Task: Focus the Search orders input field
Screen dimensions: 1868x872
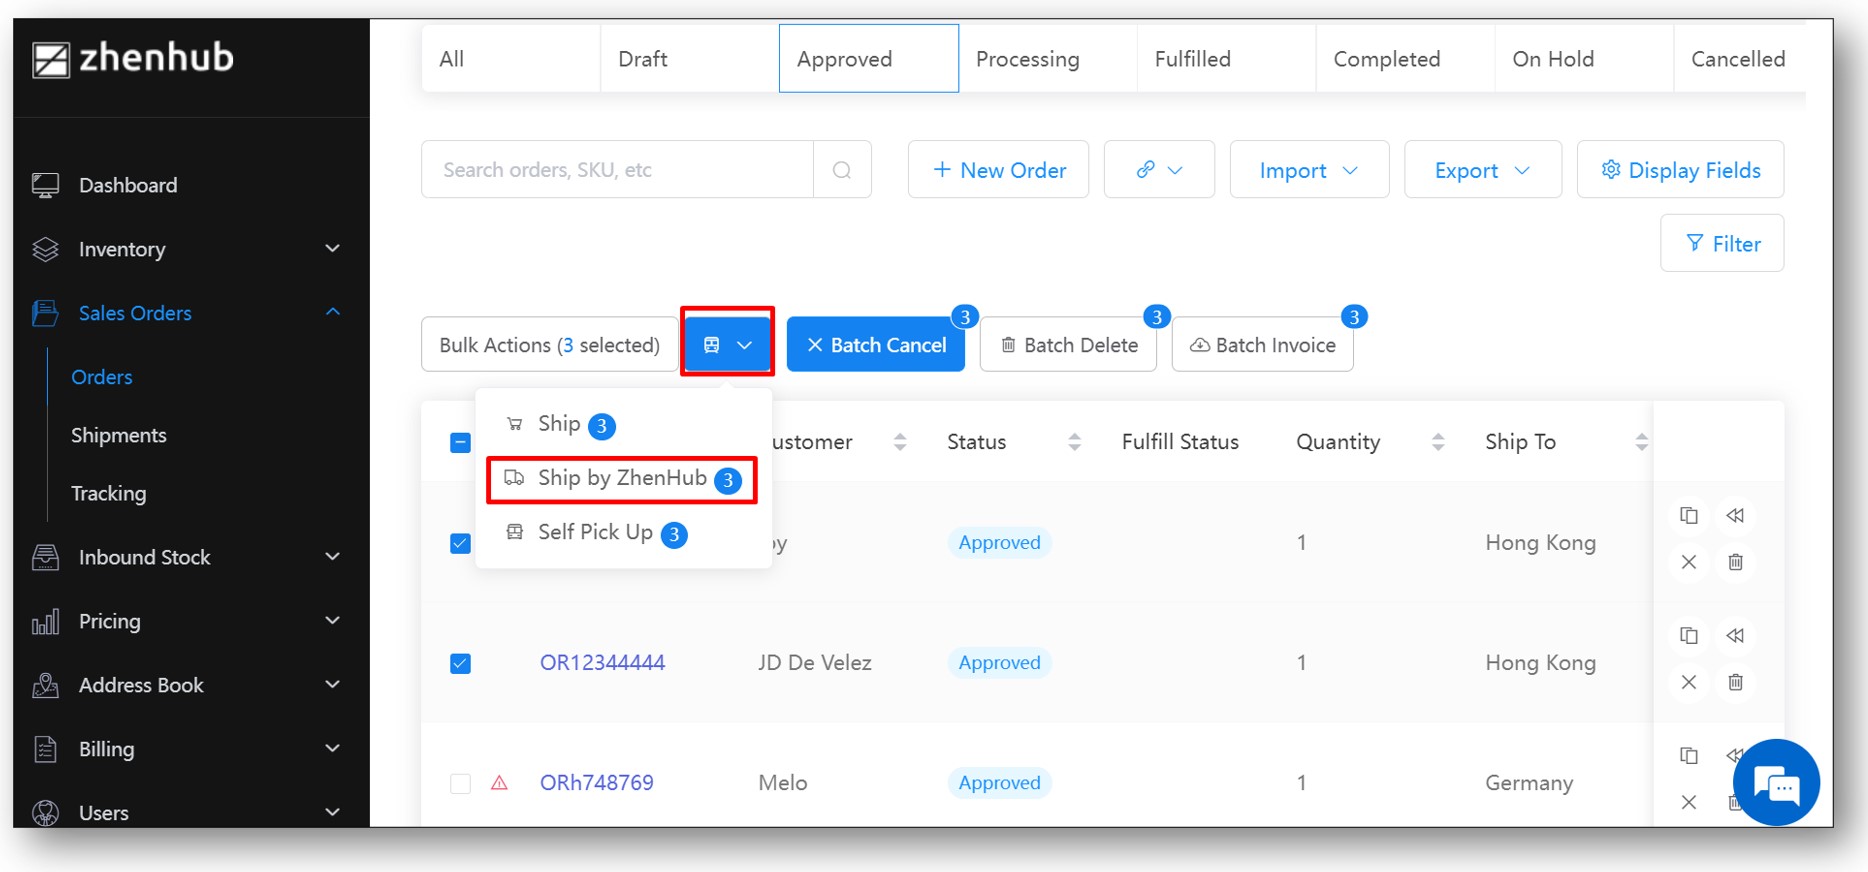Action: (617, 170)
